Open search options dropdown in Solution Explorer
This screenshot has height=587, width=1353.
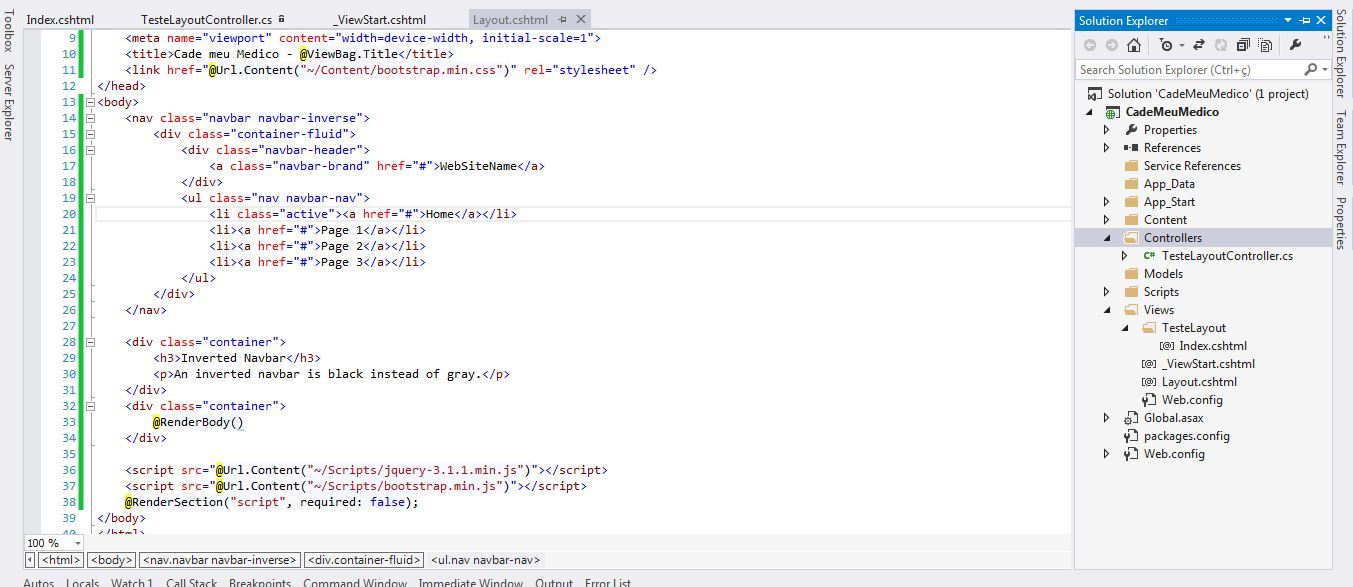point(1325,70)
